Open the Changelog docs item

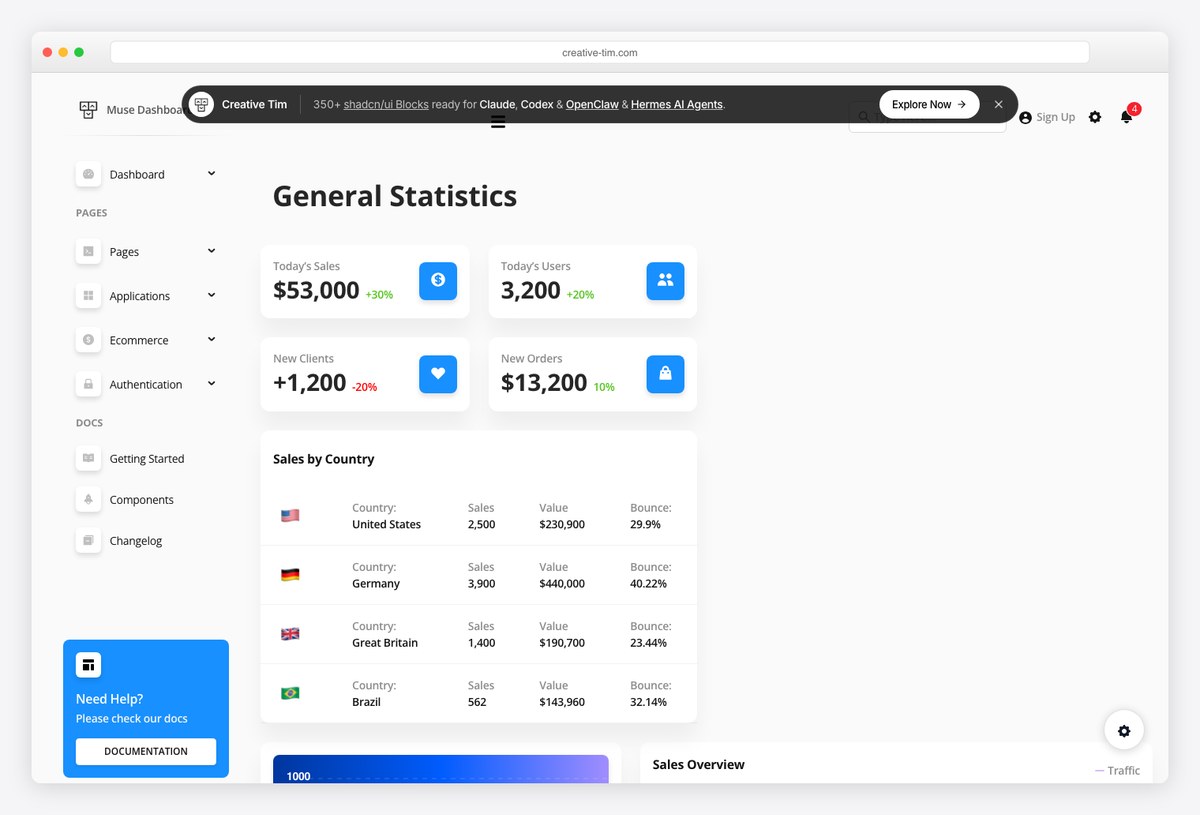(146, 540)
